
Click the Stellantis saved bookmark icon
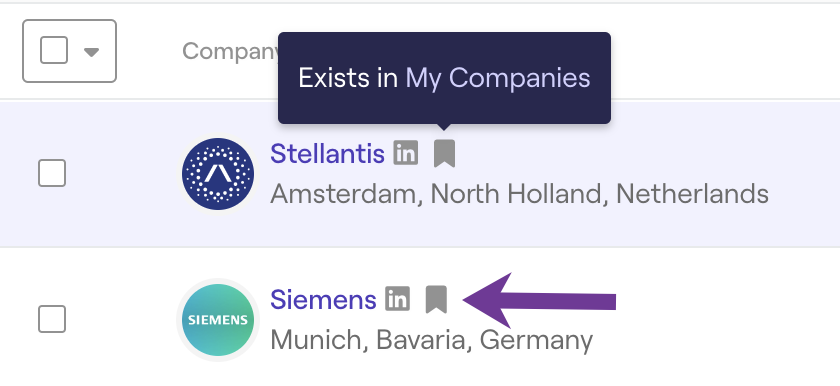444,154
